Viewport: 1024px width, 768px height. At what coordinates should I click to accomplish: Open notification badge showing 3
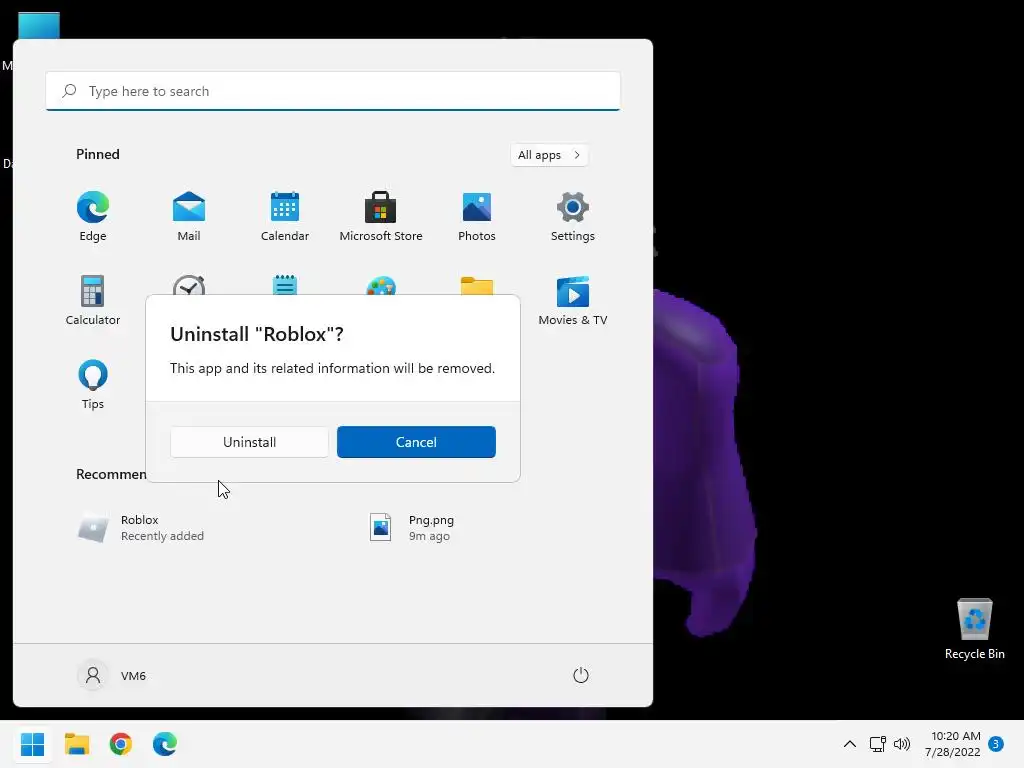996,744
